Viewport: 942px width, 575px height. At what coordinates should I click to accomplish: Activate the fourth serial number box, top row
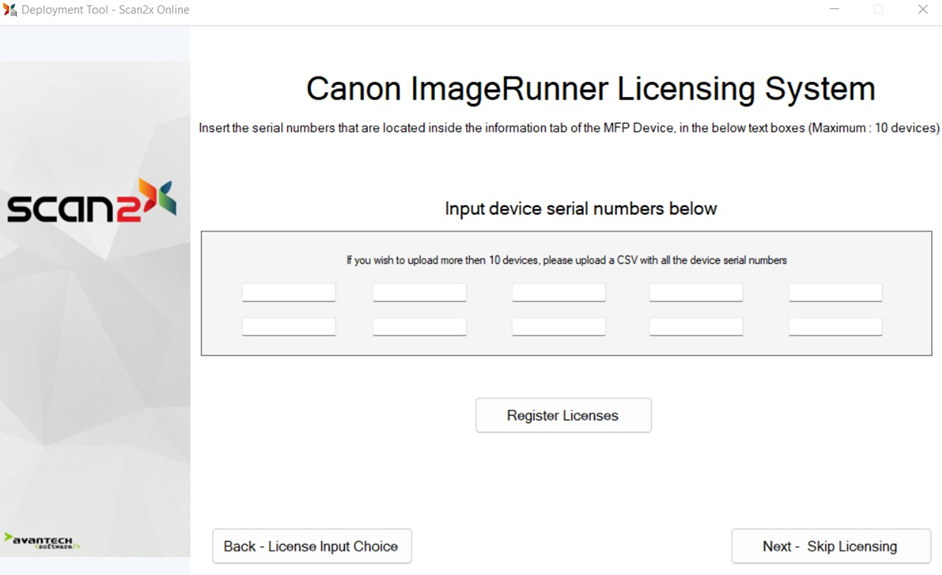pyautogui.click(x=695, y=292)
